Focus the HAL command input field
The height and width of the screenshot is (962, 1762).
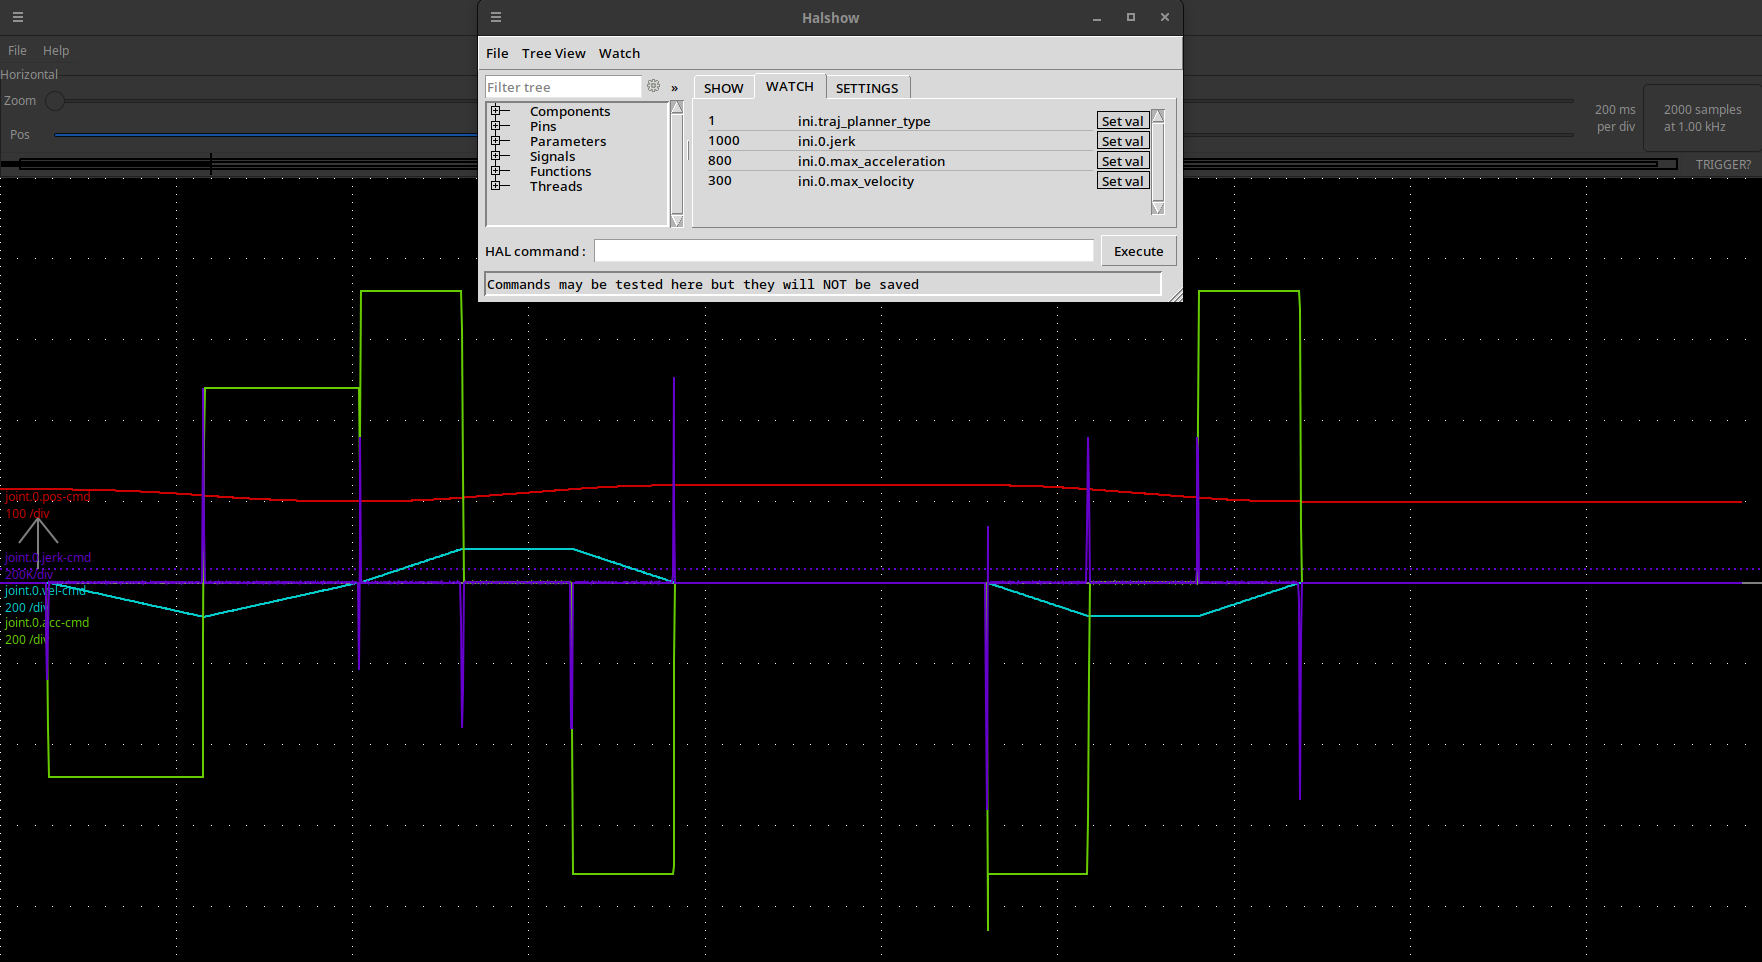click(843, 251)
